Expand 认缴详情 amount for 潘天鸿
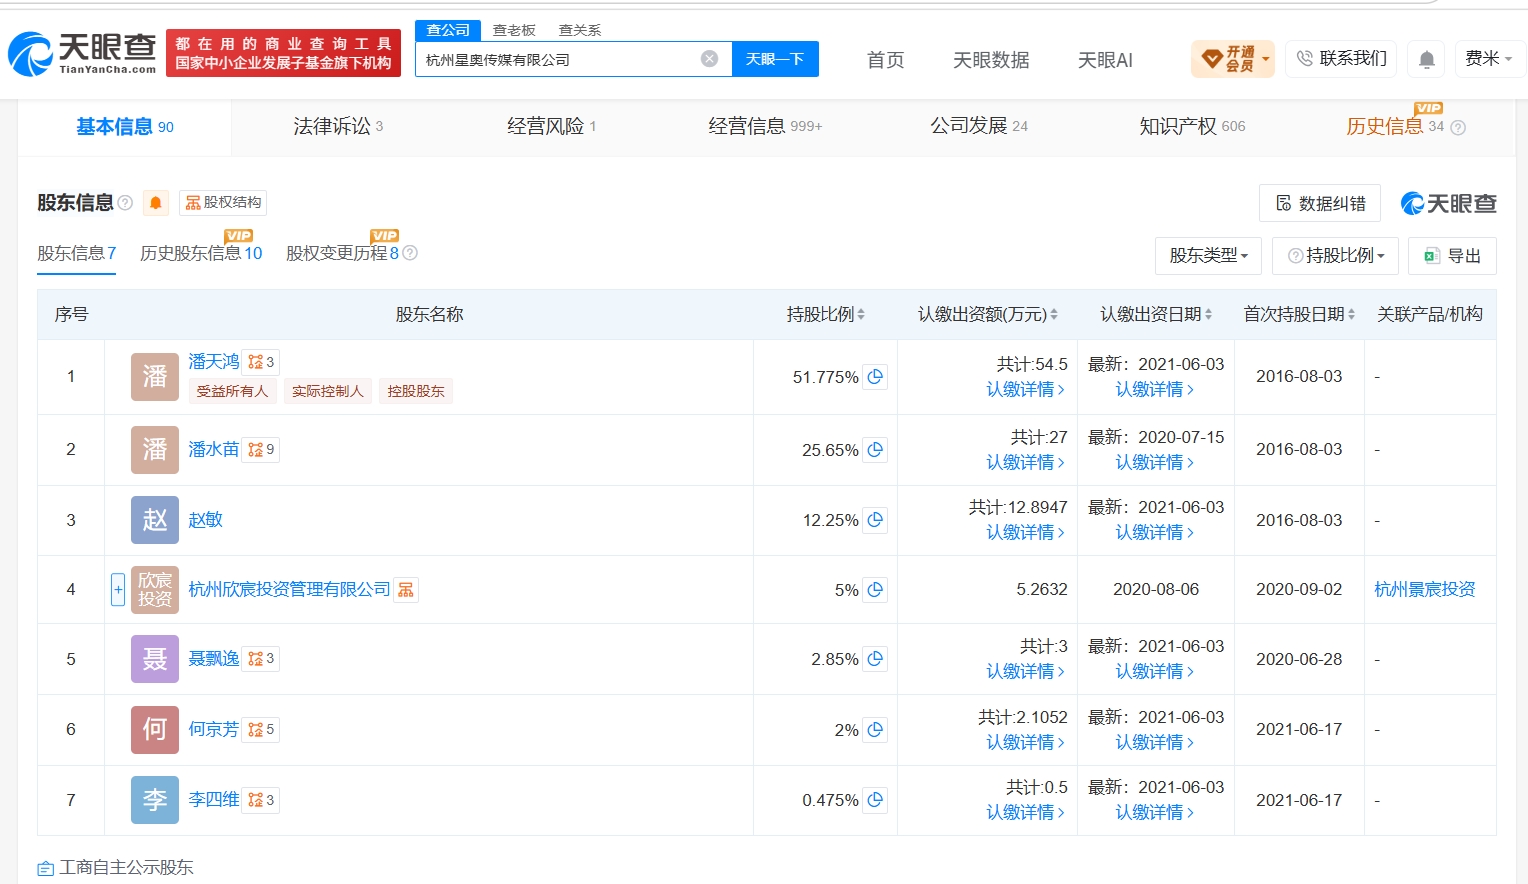Viewport: 1528px width, 884px height. tap(1025, 390)
